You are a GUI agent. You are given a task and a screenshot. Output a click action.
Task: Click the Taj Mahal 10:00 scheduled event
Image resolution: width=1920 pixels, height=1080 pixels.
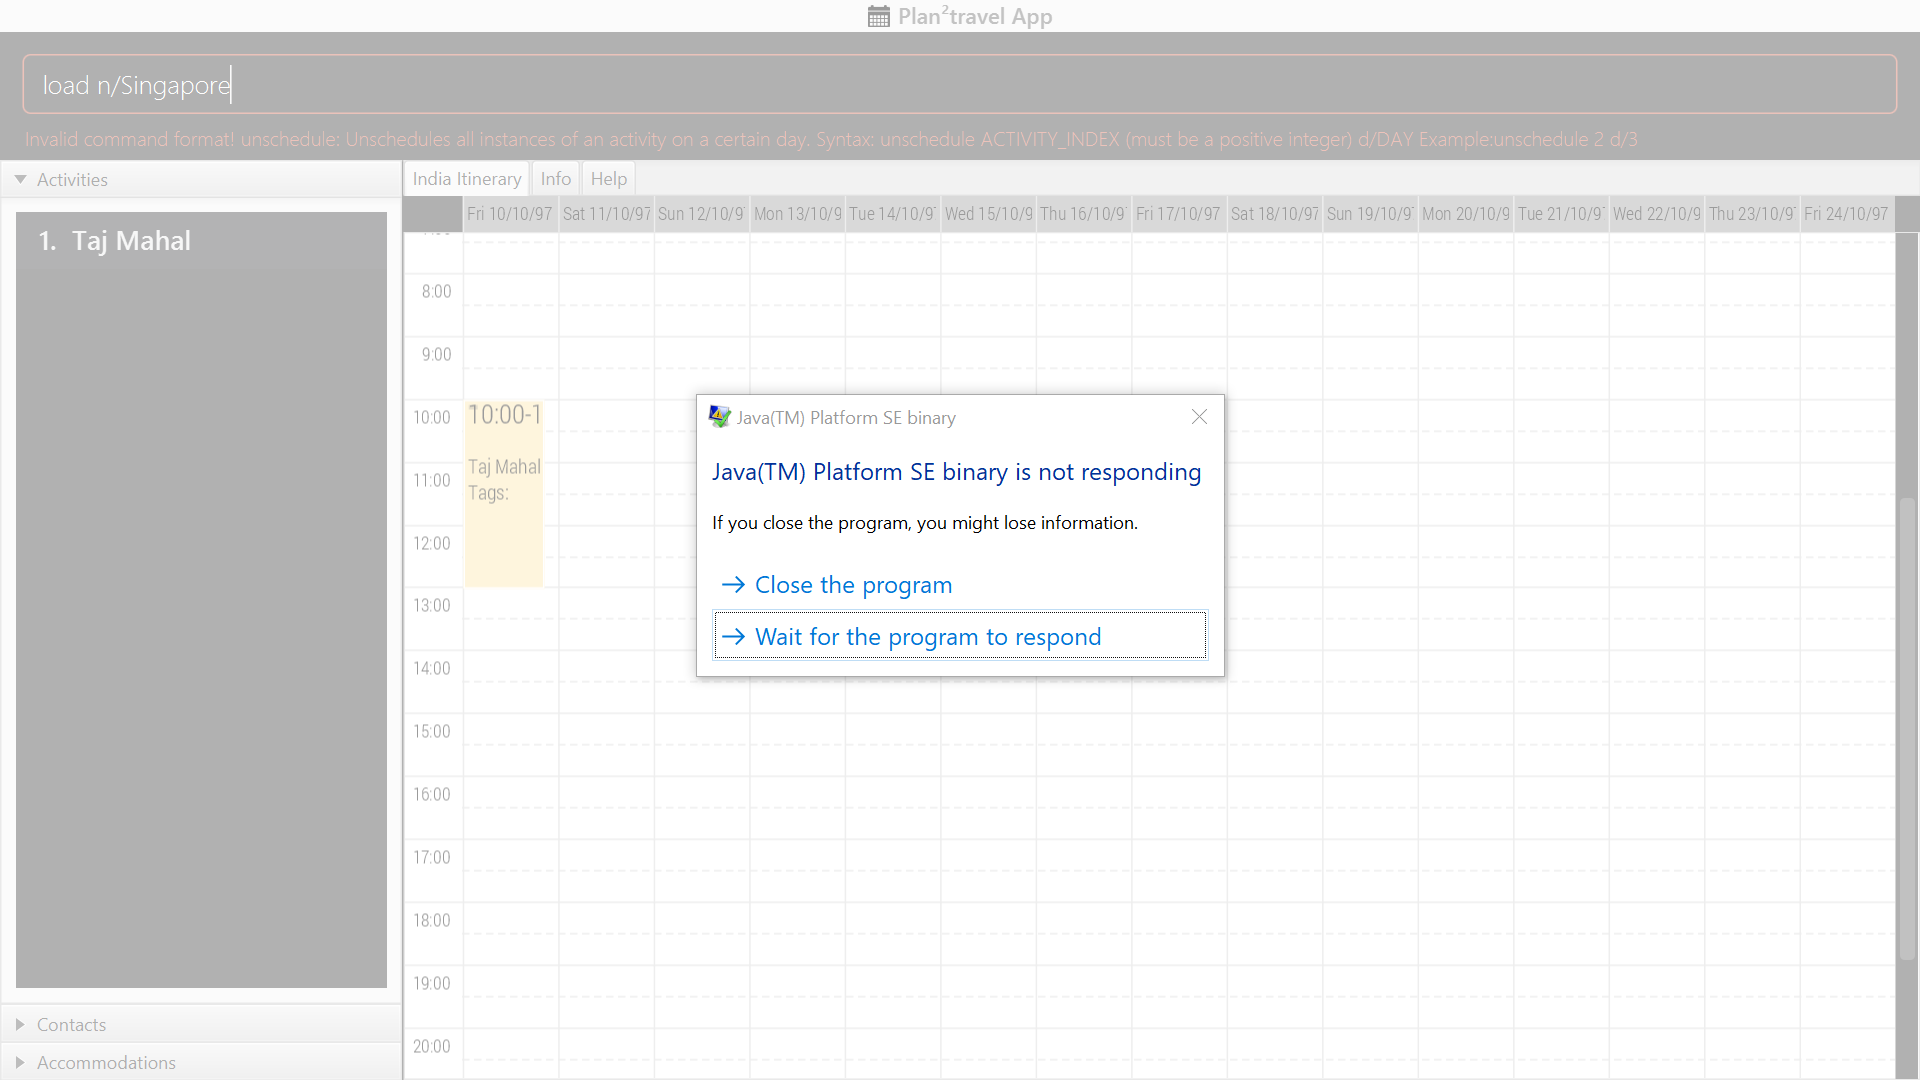[504, 493]
